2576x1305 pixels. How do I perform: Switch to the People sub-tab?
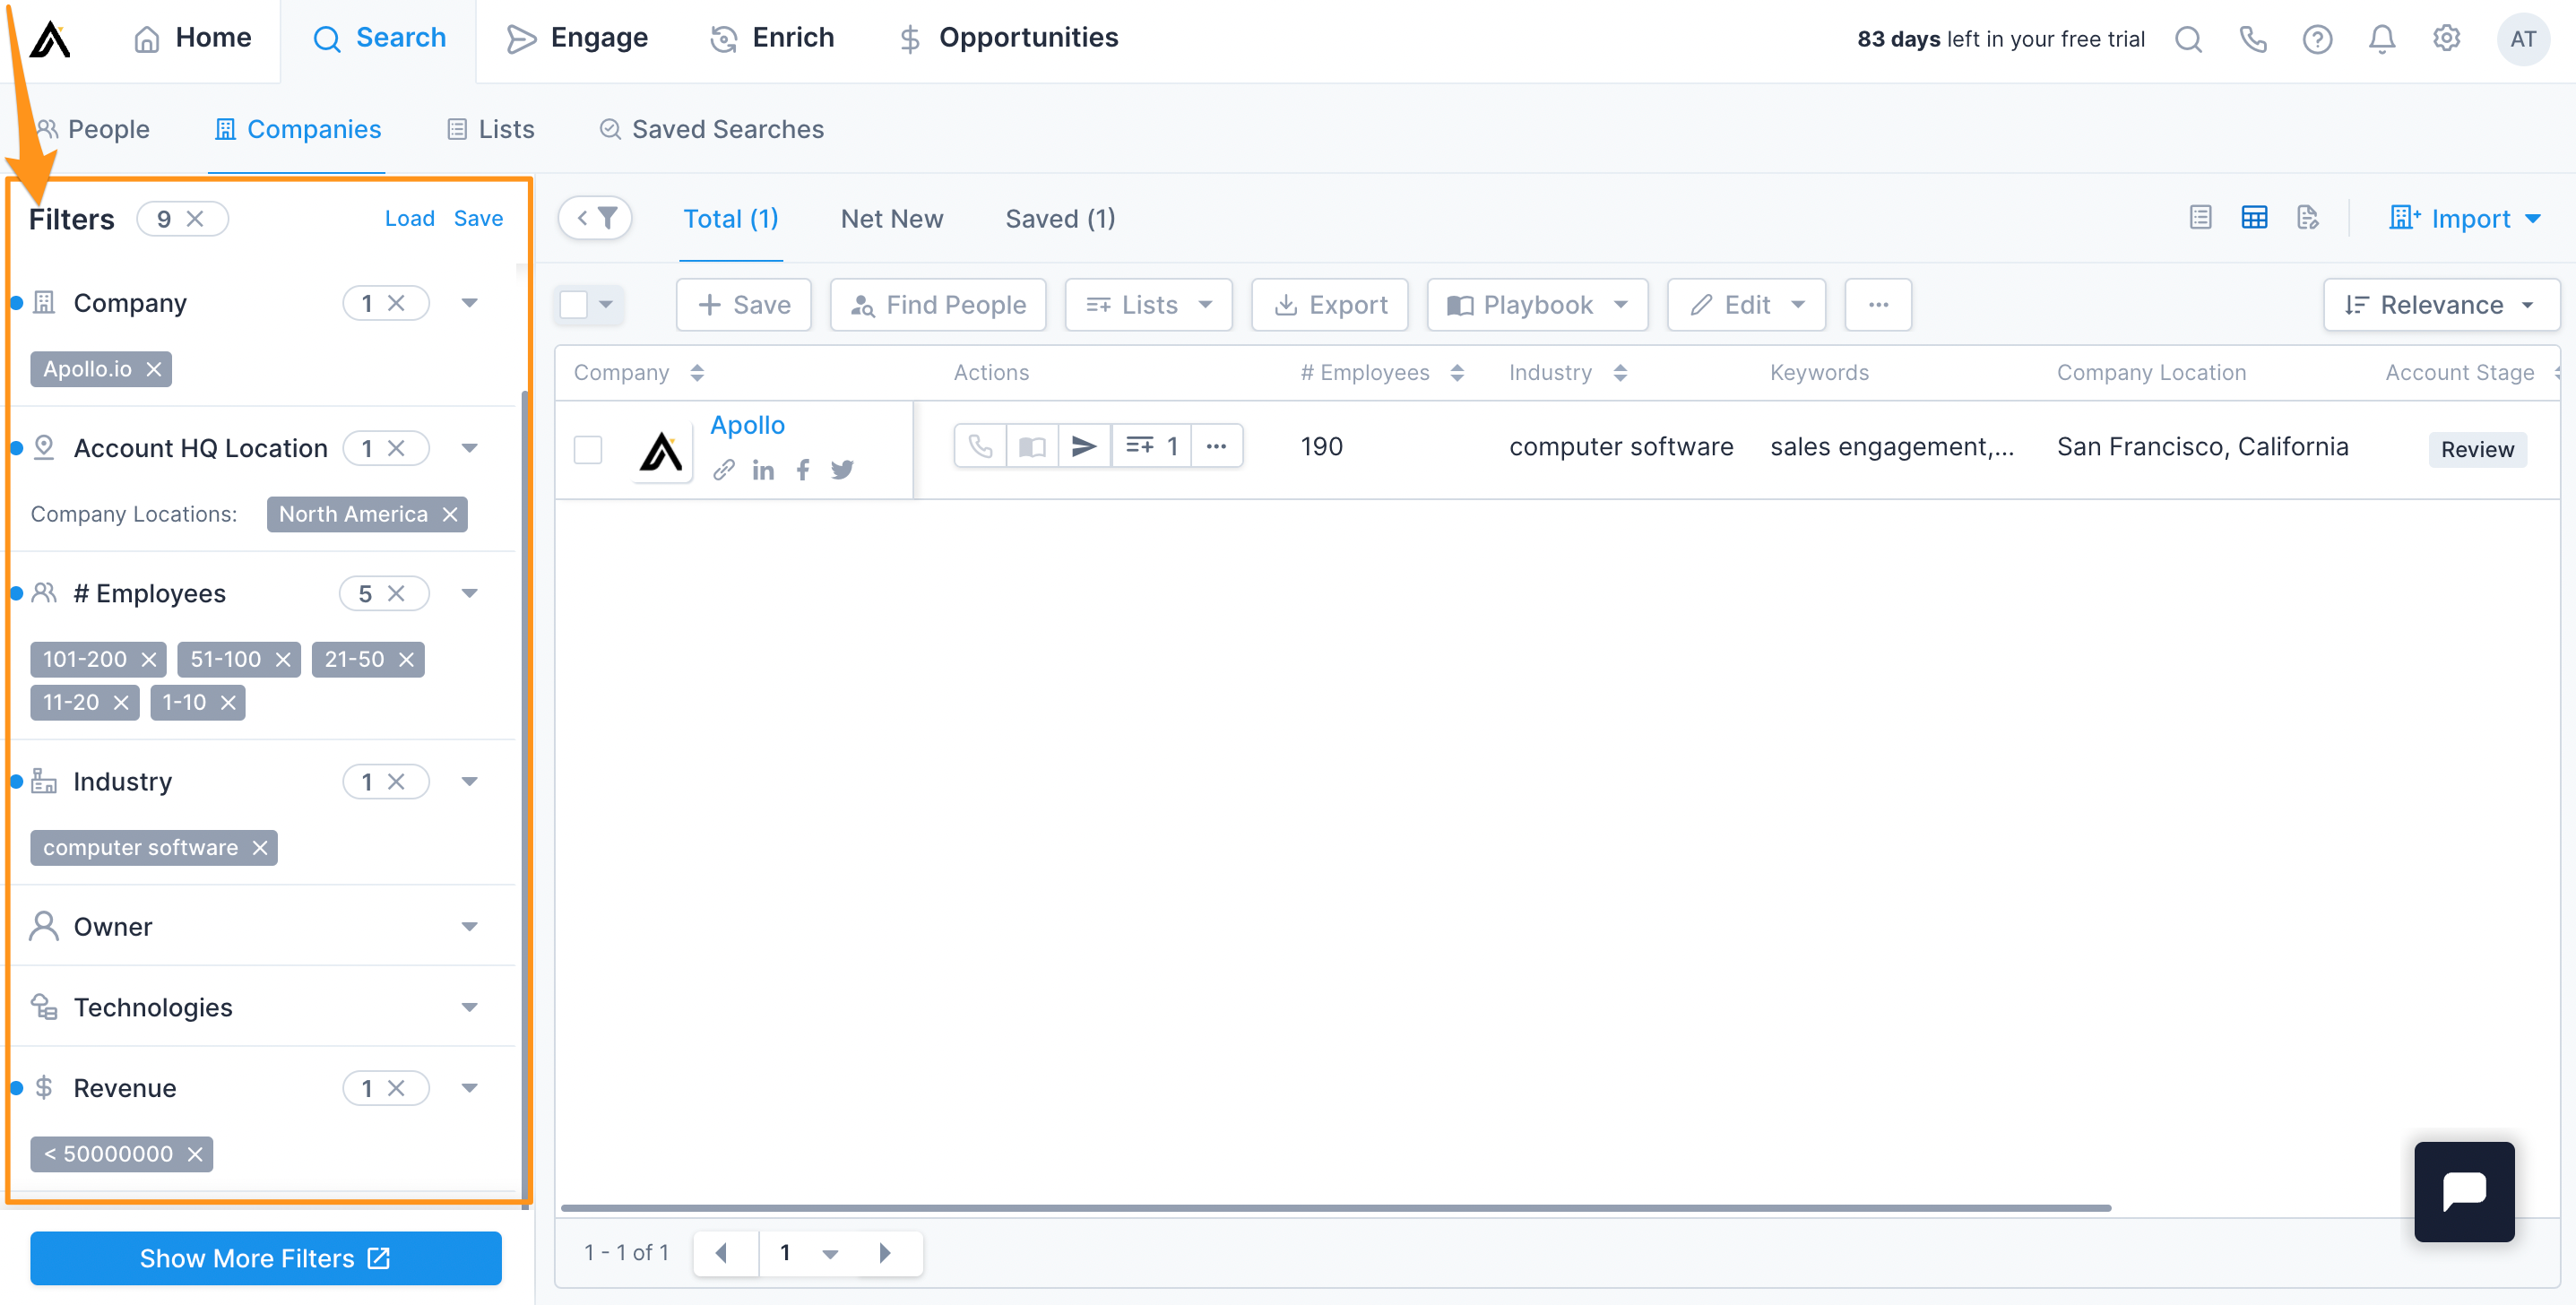[93, 130]
